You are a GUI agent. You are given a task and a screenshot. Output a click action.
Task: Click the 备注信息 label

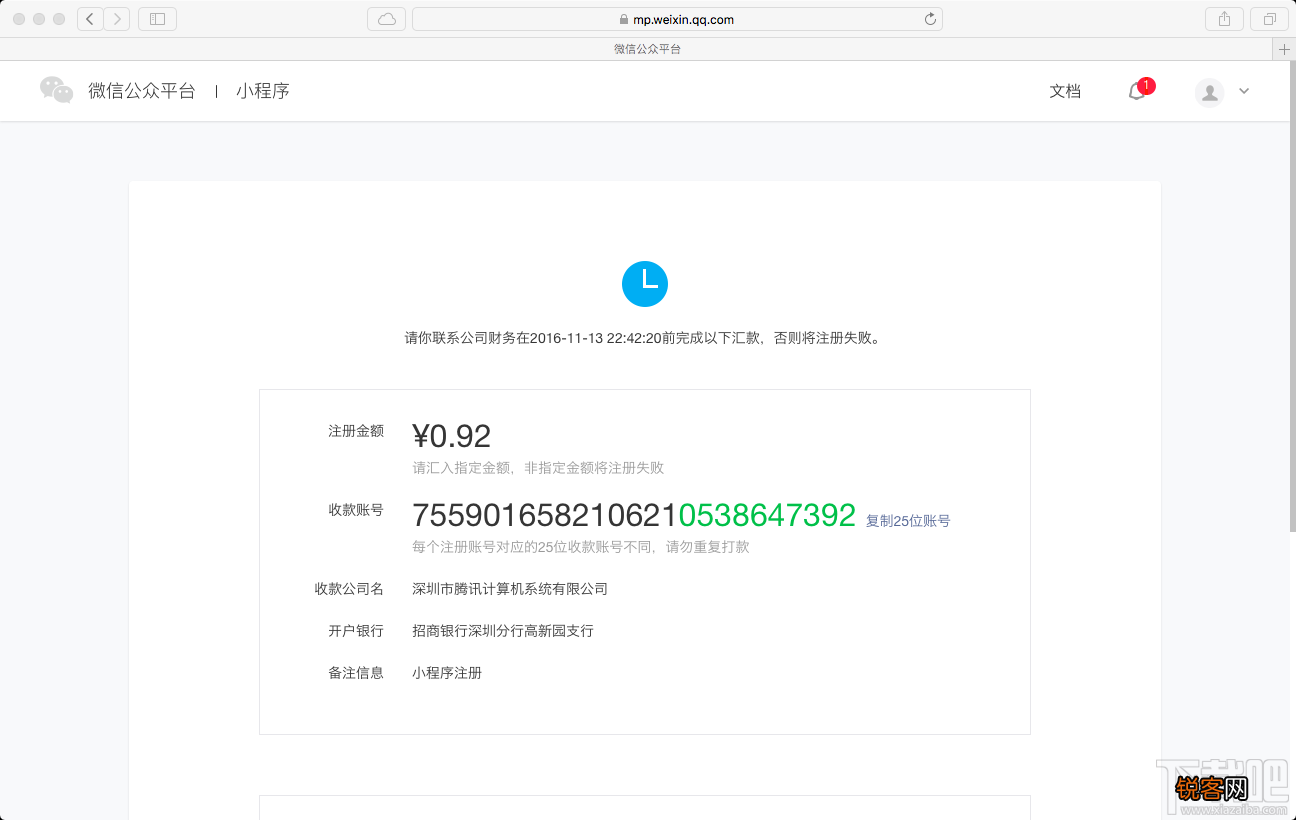tap(356, 673)
